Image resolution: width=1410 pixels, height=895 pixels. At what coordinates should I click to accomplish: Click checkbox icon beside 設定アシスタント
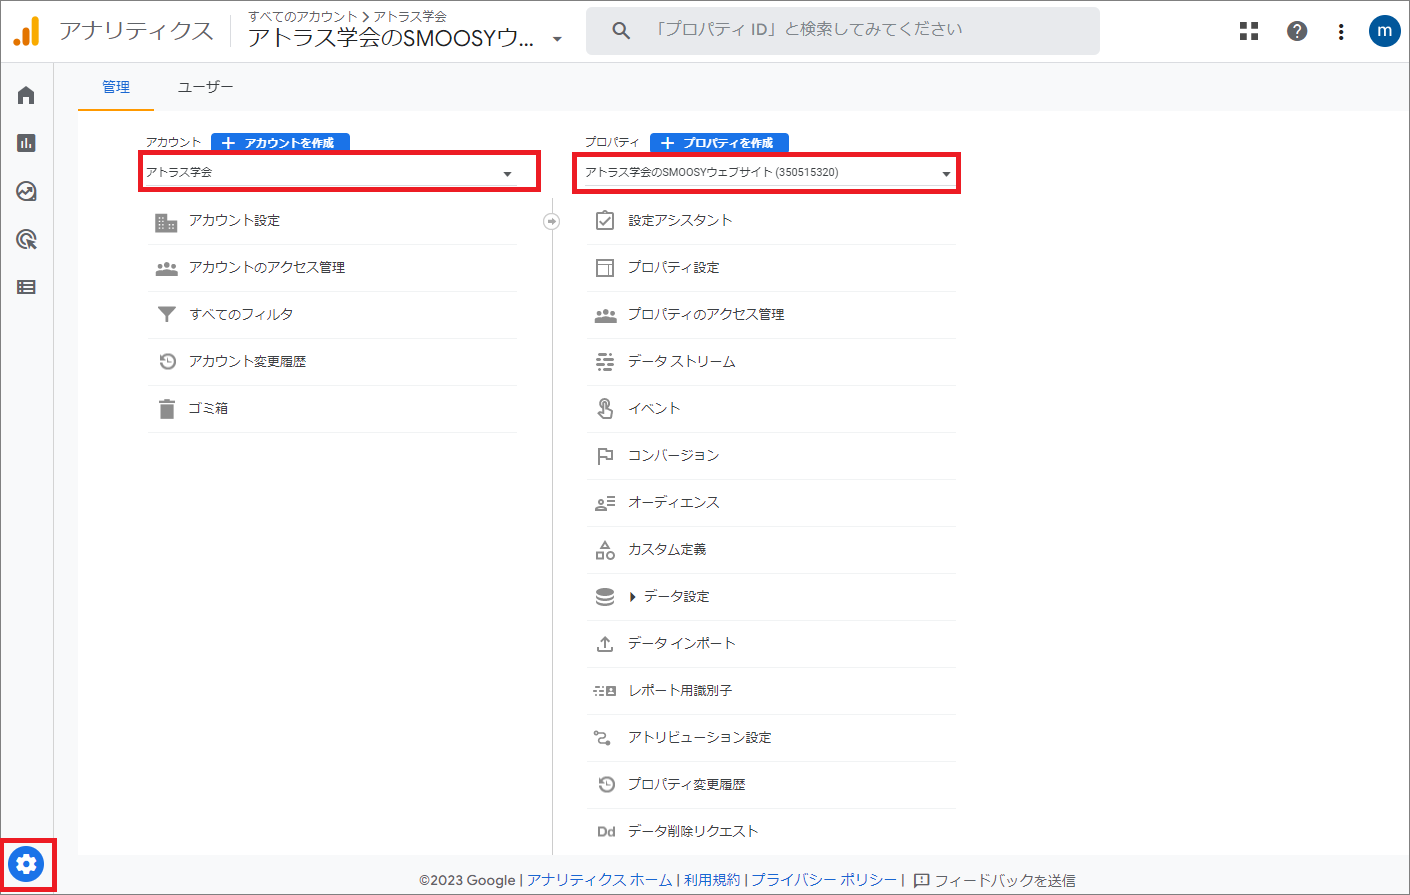click(x=605, y=221)
